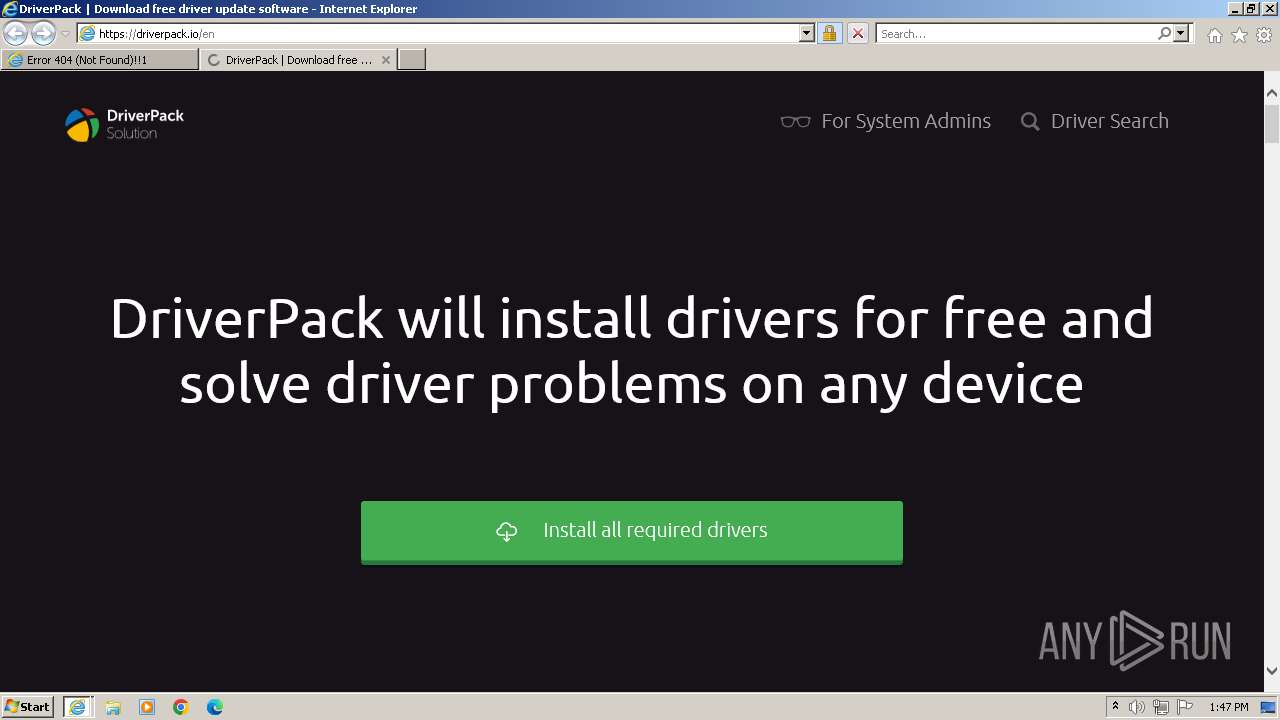Show hidden tray icons arrow
The image size is (1280, 720).
tap(1115, 707)
